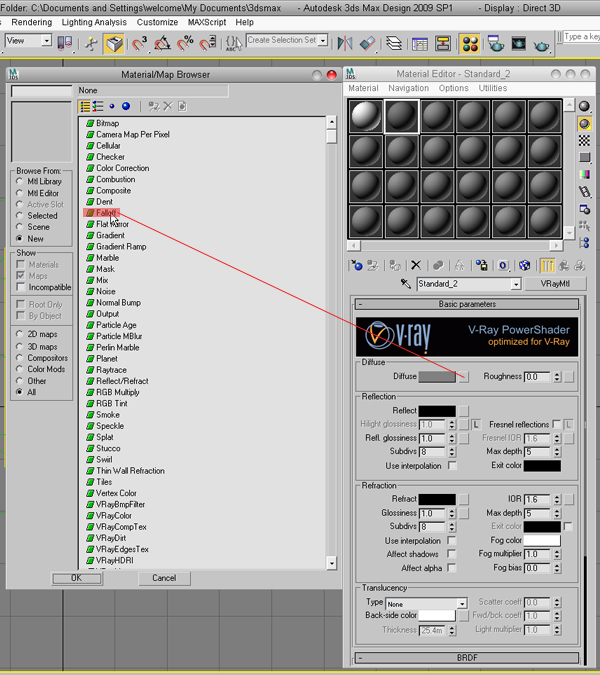The image size is (600, 675).
Task: Toggle checkered Background icon in Material Editor
Action: [x=584, y=140]
